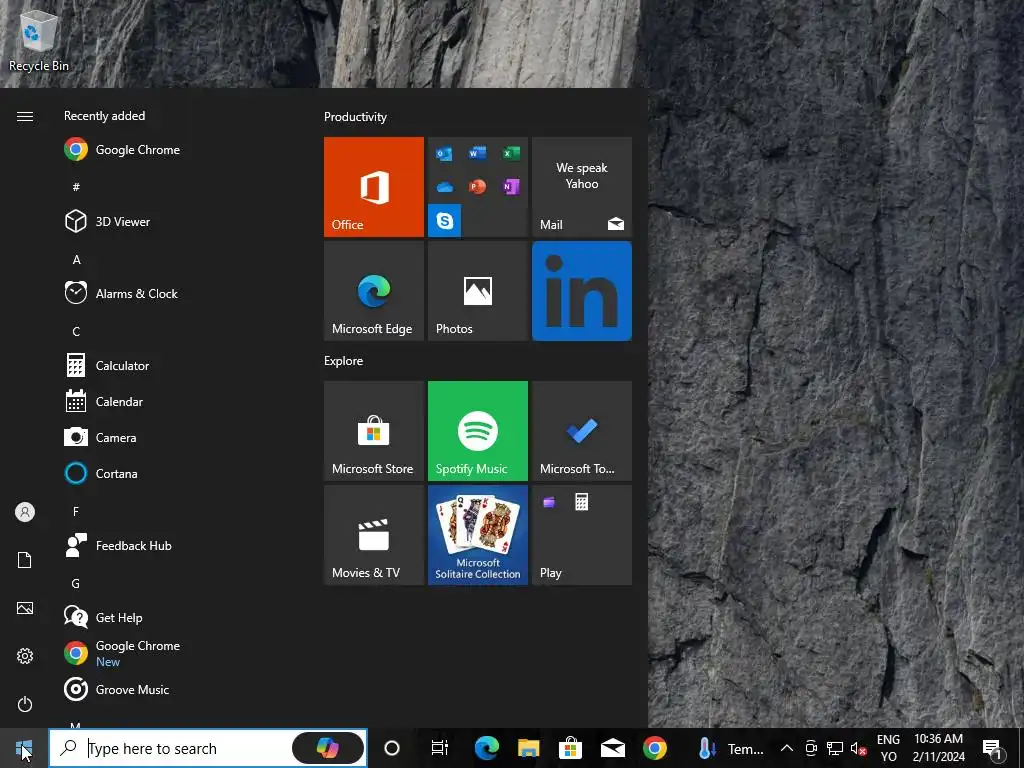Open the Photos tile
Screen dimensions: 1024x768
pos(477,291)
